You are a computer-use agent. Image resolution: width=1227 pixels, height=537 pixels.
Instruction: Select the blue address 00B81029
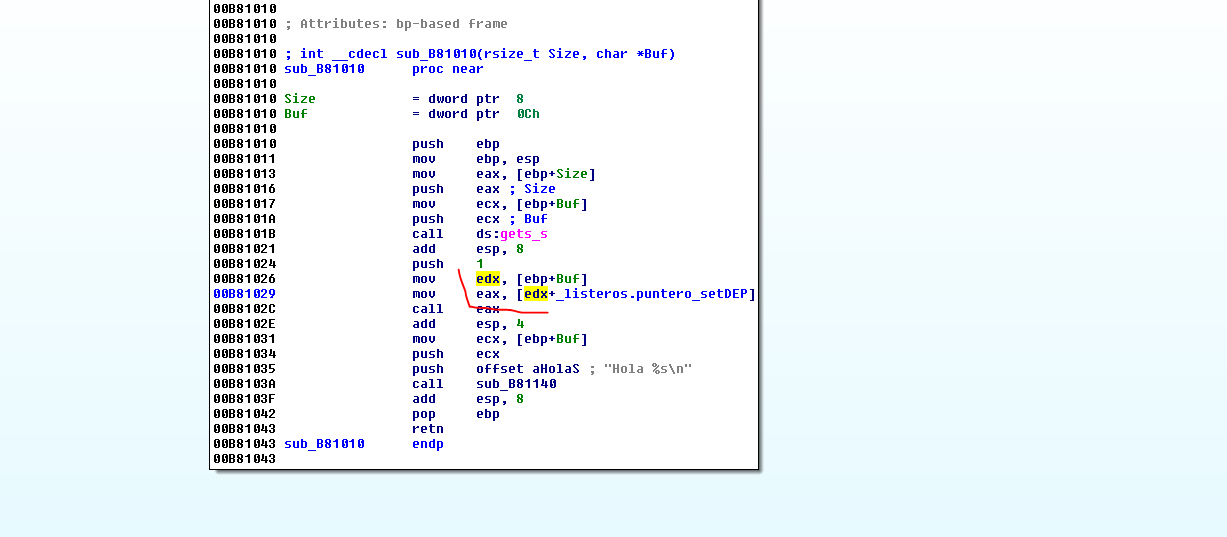point(244,294)
